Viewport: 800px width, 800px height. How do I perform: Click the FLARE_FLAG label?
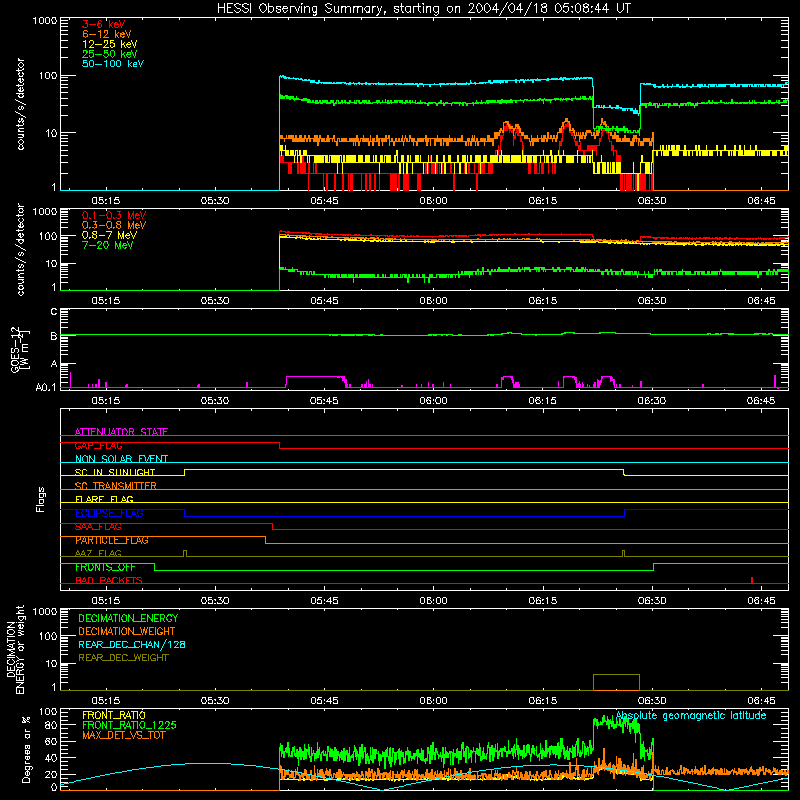pos(104,499)
